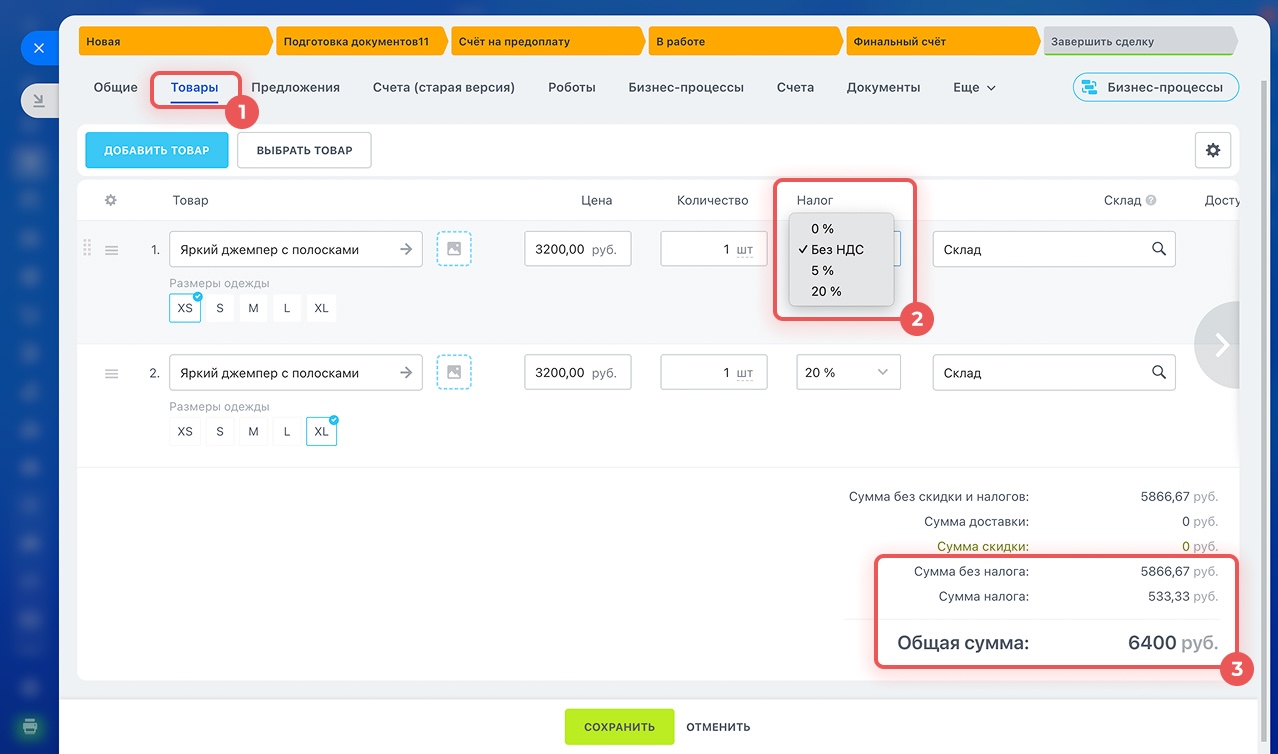The height and width of the screenshot is (754, 1278).
Task: Click image placeholder icon for second product
Action: click(454, 372)
